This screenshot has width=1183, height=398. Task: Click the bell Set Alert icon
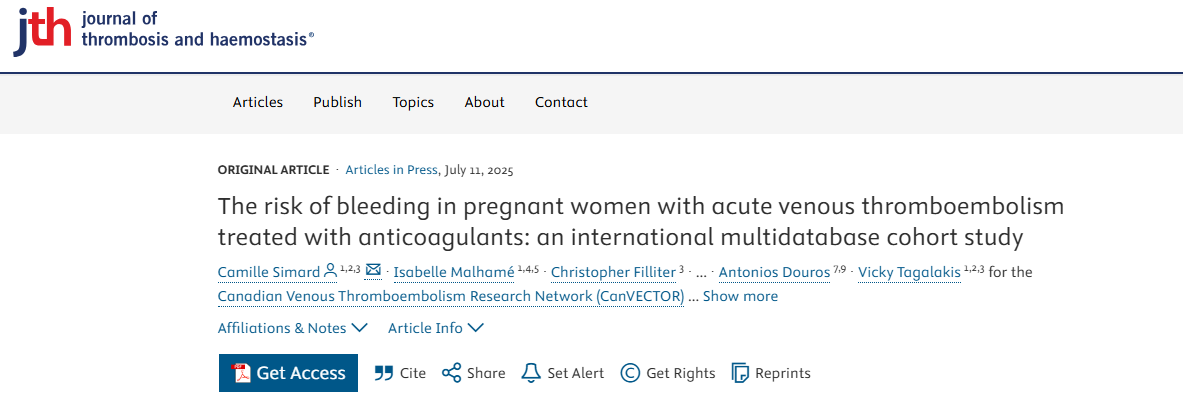pyautogui.click(x=531, y=372)
